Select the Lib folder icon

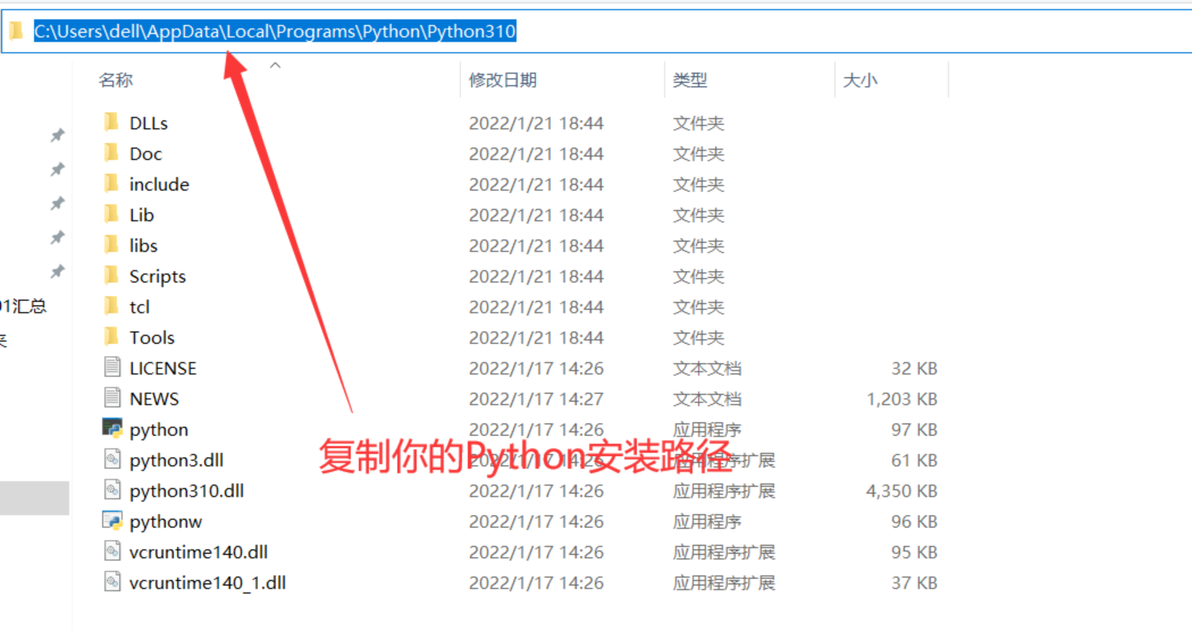pos(112,214)
